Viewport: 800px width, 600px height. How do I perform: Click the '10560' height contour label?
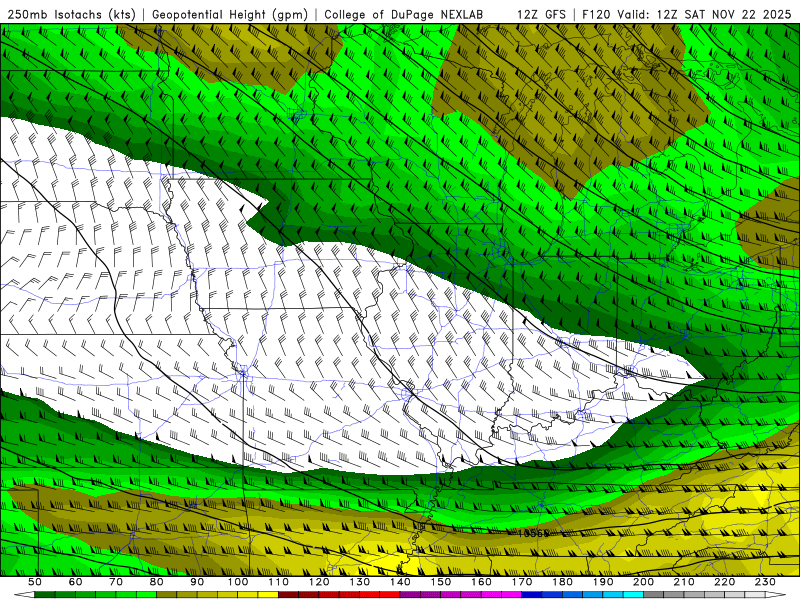[533, 533]
